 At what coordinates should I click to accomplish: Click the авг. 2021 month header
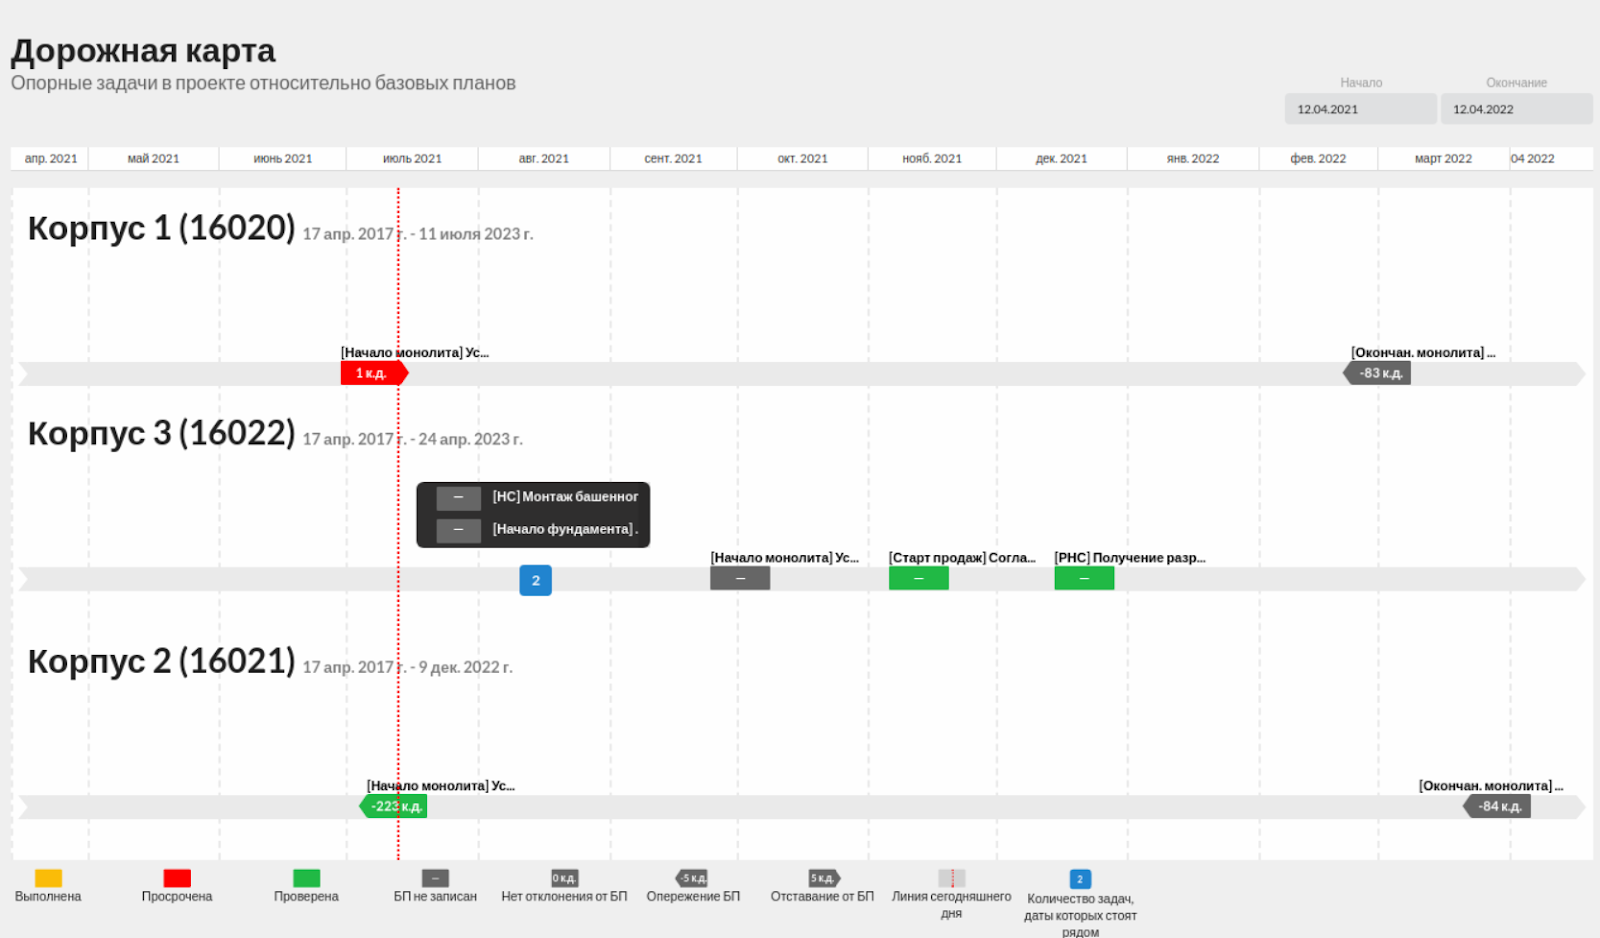coord(544,159)
